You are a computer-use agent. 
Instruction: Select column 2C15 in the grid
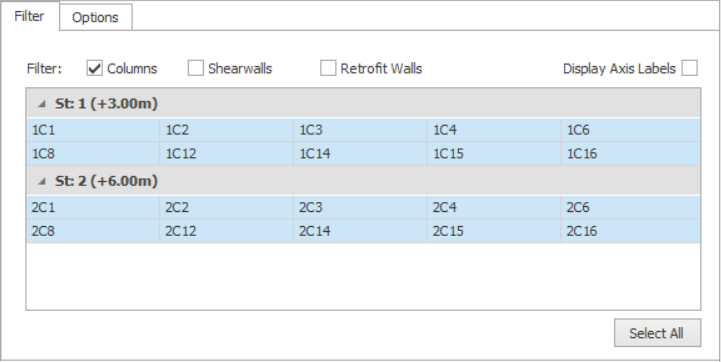click(x=494, y=231)
